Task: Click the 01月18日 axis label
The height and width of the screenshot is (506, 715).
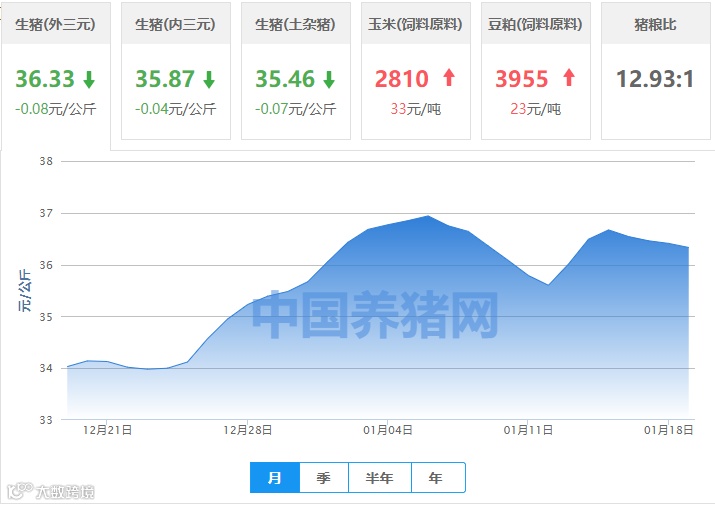Action: tap(668, 430)
